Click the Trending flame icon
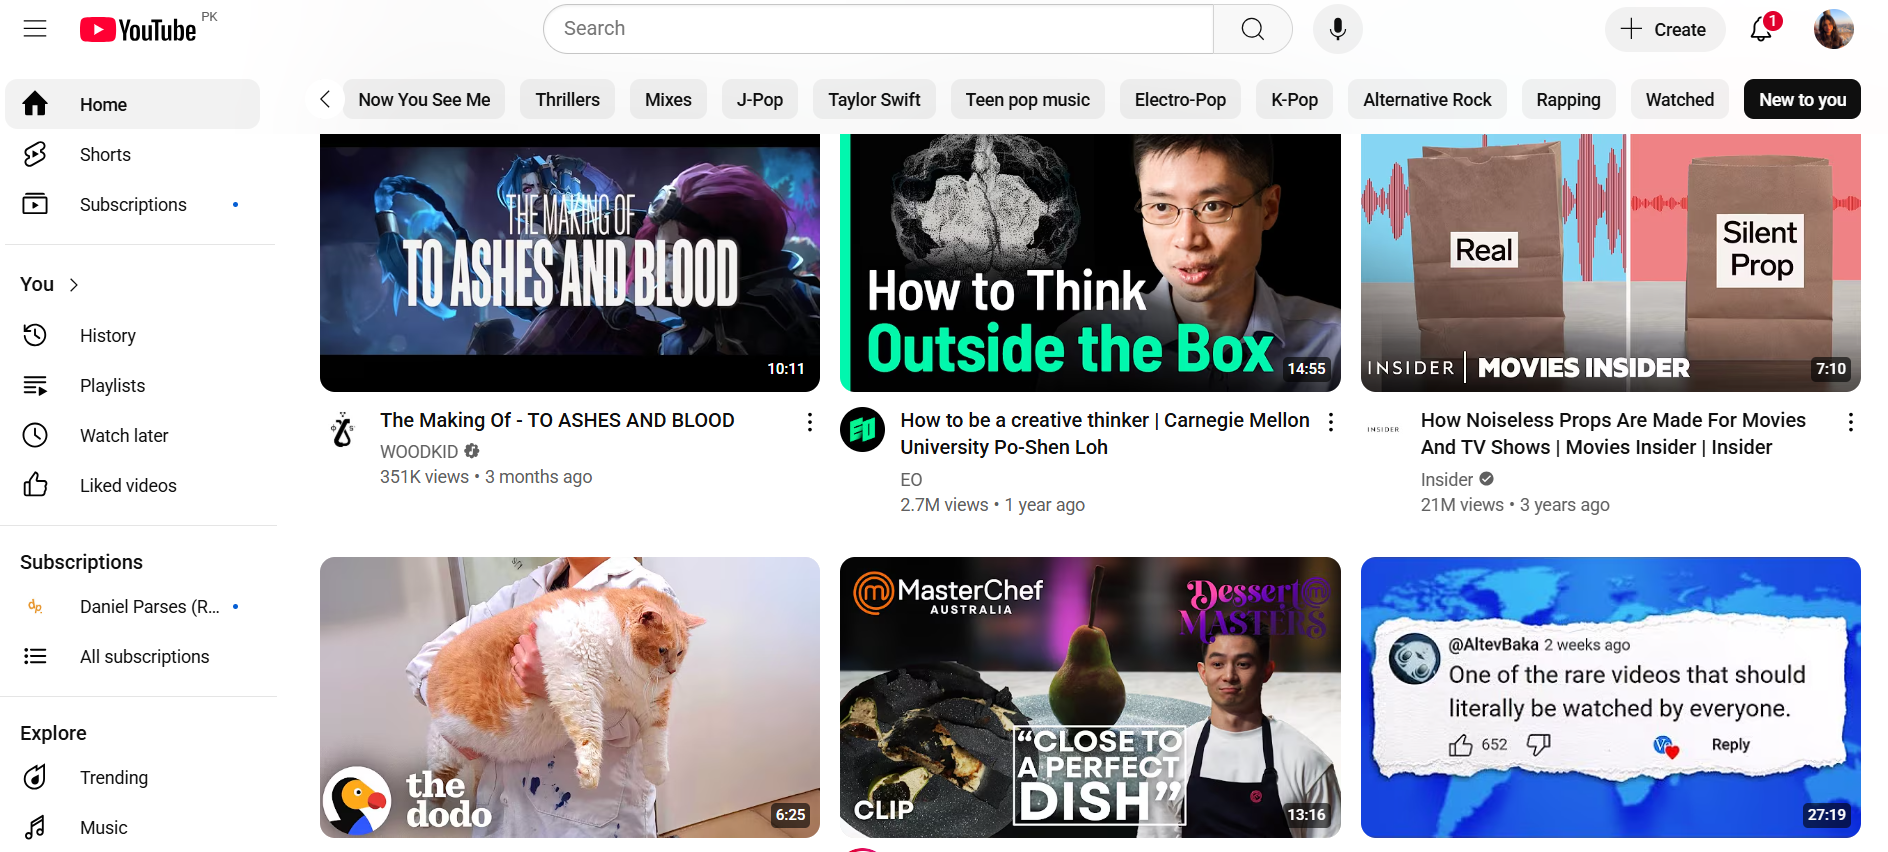Image resolution: width=1888 pixels, height=852 pixels. 35,777
